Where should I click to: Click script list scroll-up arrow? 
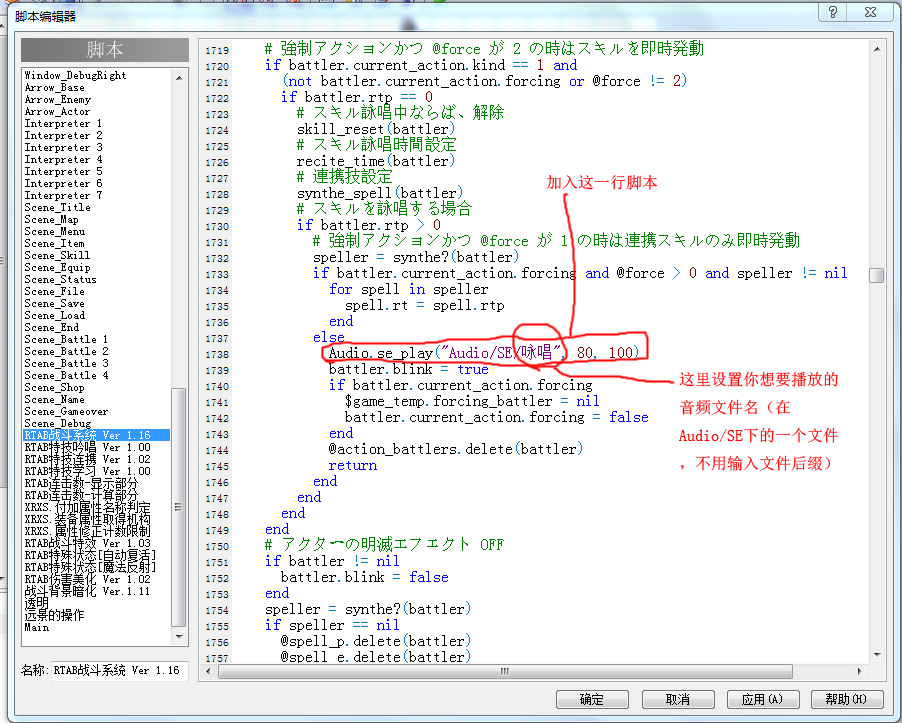pyautogui.click(x=179, y=77)
